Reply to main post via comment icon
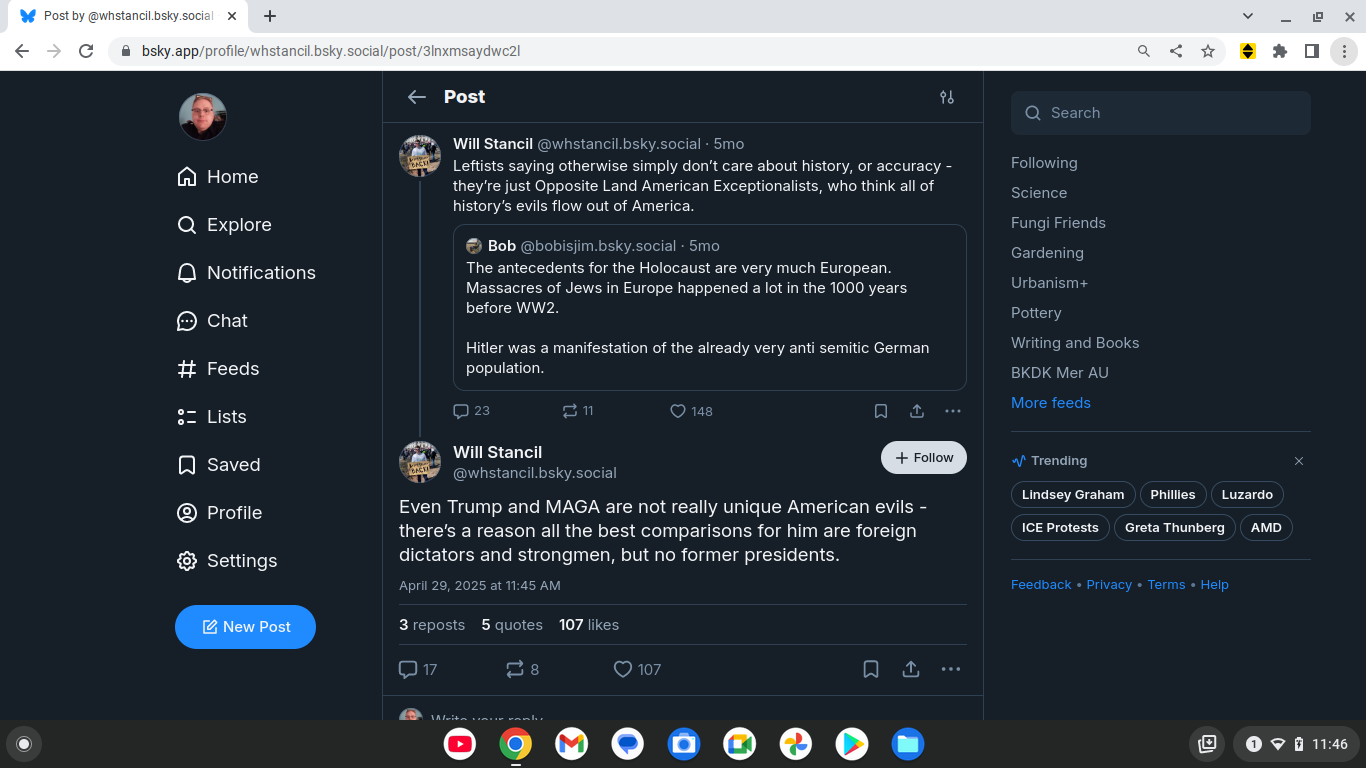Image resolution: width=1366 pixels, height=768 pixels. [x=408, y=669]
